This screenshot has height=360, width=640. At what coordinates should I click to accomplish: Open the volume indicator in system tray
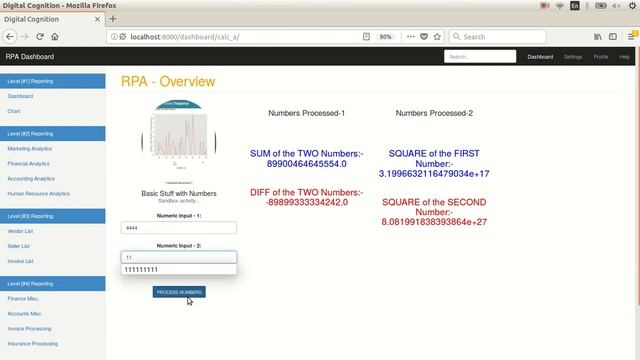point(616,6)
